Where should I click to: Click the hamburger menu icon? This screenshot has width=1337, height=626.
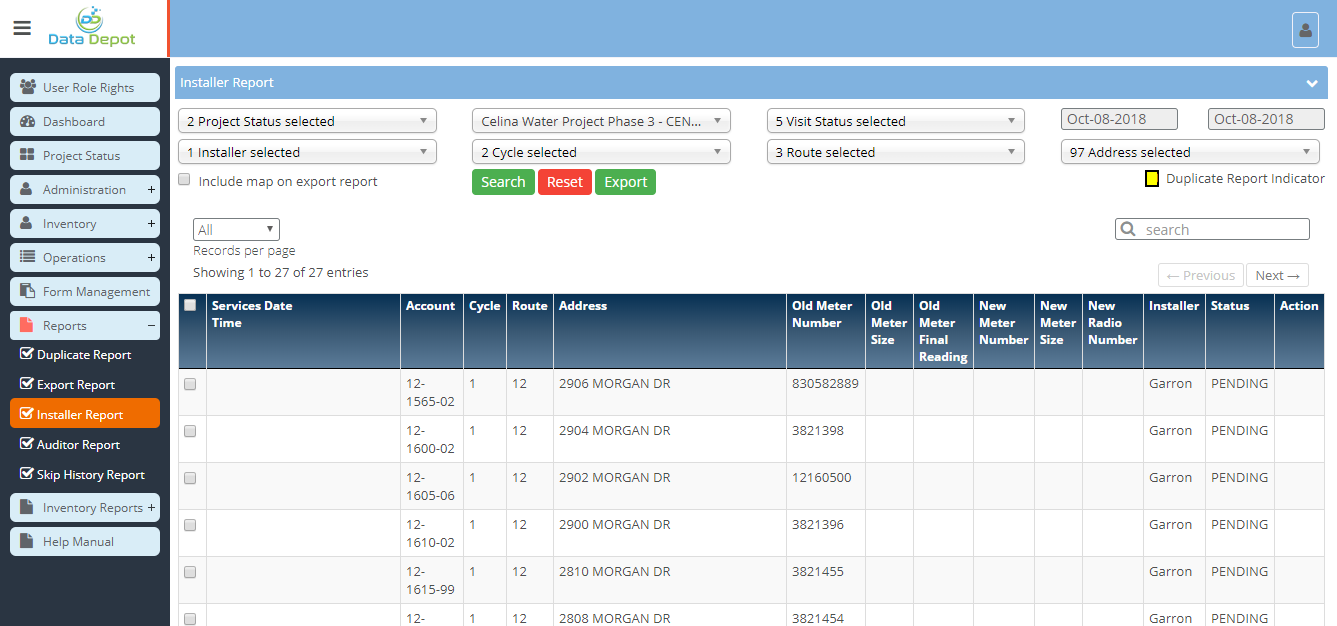tap(22, 28)
